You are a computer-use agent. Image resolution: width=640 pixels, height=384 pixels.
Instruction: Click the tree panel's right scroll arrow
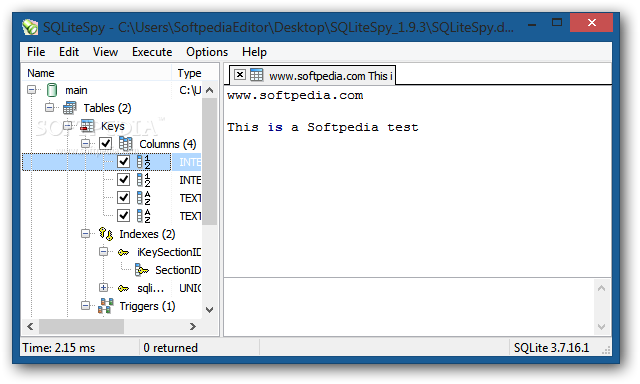tap(193, 326)
